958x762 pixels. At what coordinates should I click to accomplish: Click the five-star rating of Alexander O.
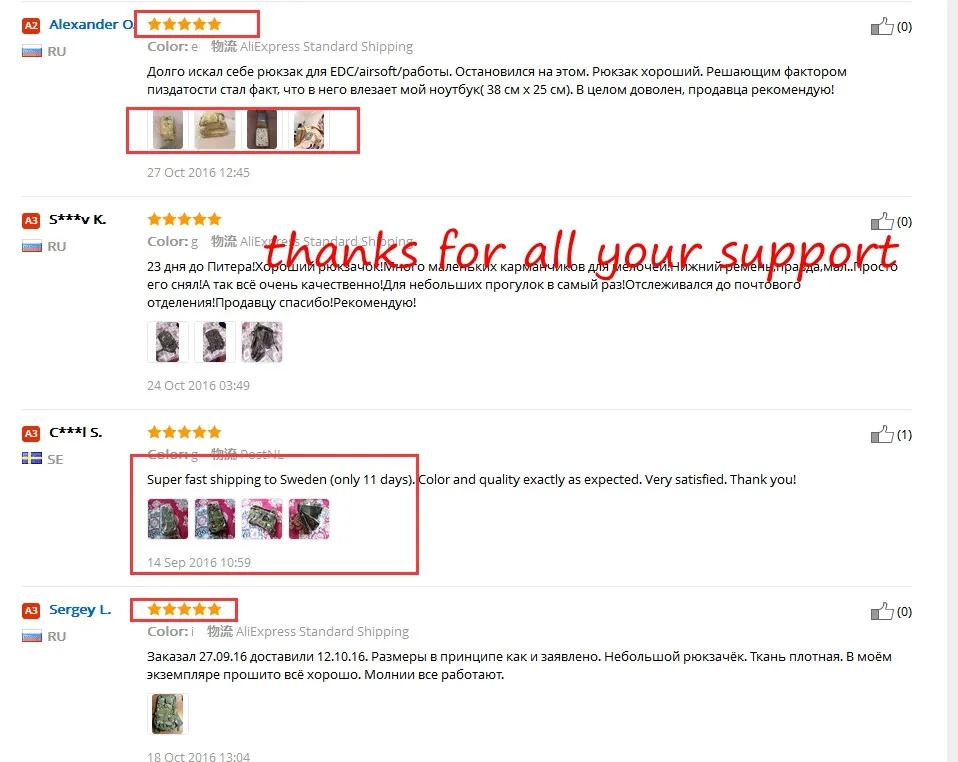184,24
